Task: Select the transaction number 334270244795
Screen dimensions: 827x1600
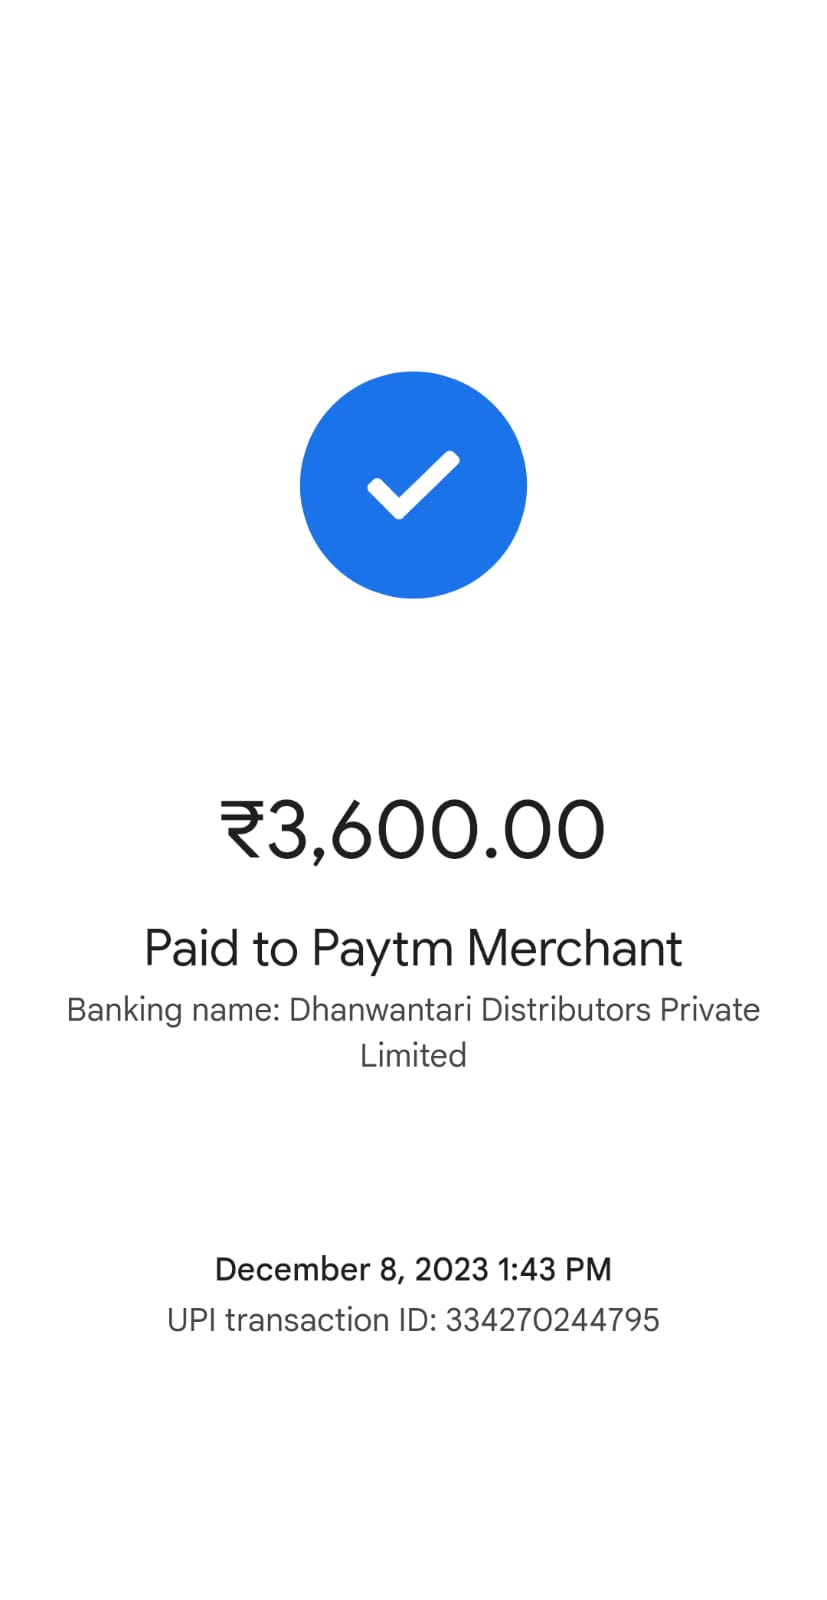Action: pyautogui.click(x=552, y=1320)
